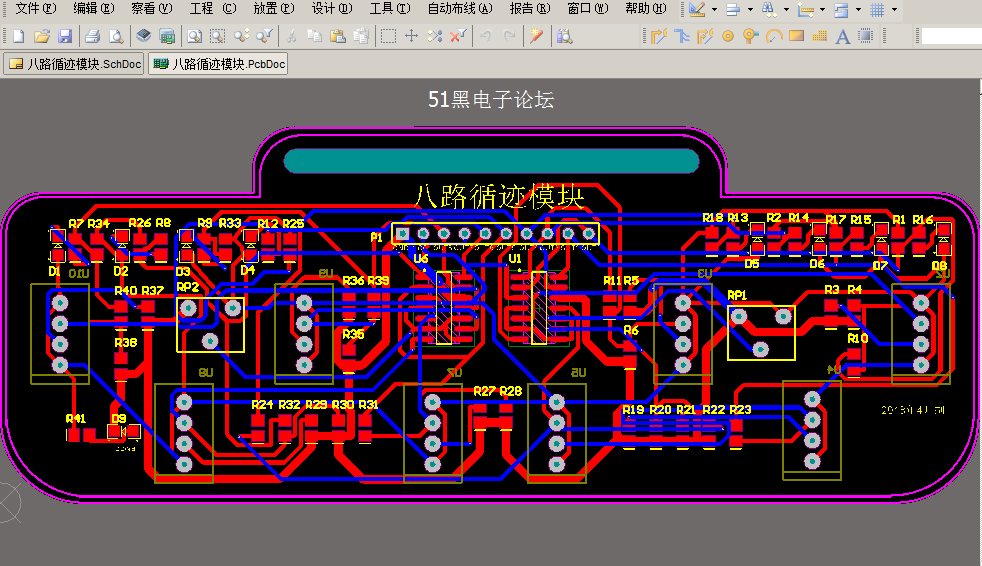
Task: Open the 窗口(W) menu
Action: (587, 9)
